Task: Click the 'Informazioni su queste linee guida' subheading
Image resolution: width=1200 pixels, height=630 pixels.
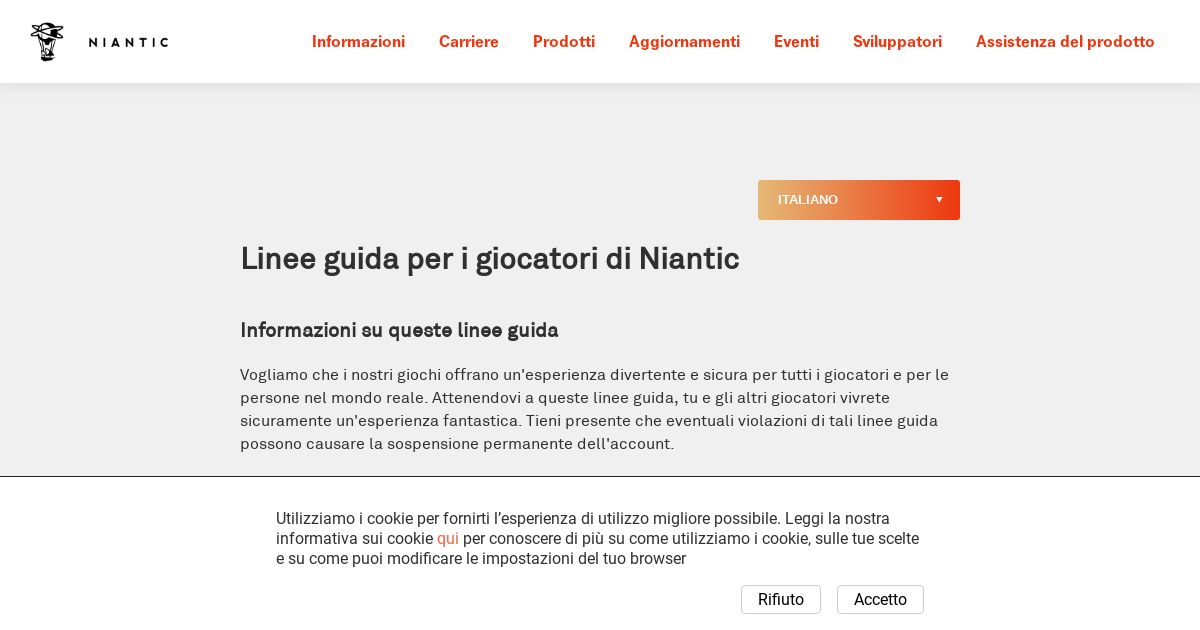Action: [x=399, y=331]
